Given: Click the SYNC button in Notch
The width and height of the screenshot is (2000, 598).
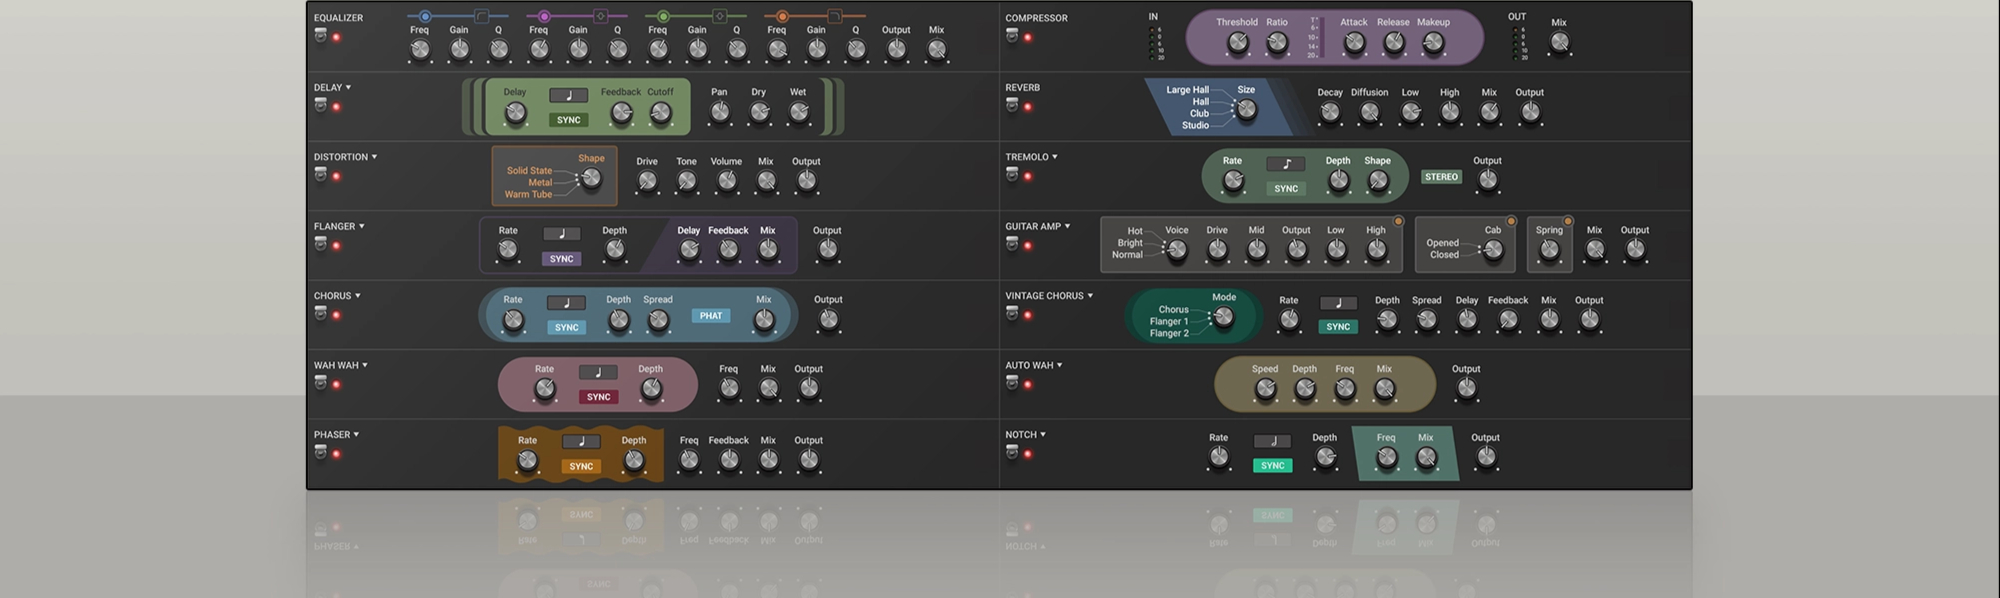Looking at the screenshot, I should [x=1273, y=466].
